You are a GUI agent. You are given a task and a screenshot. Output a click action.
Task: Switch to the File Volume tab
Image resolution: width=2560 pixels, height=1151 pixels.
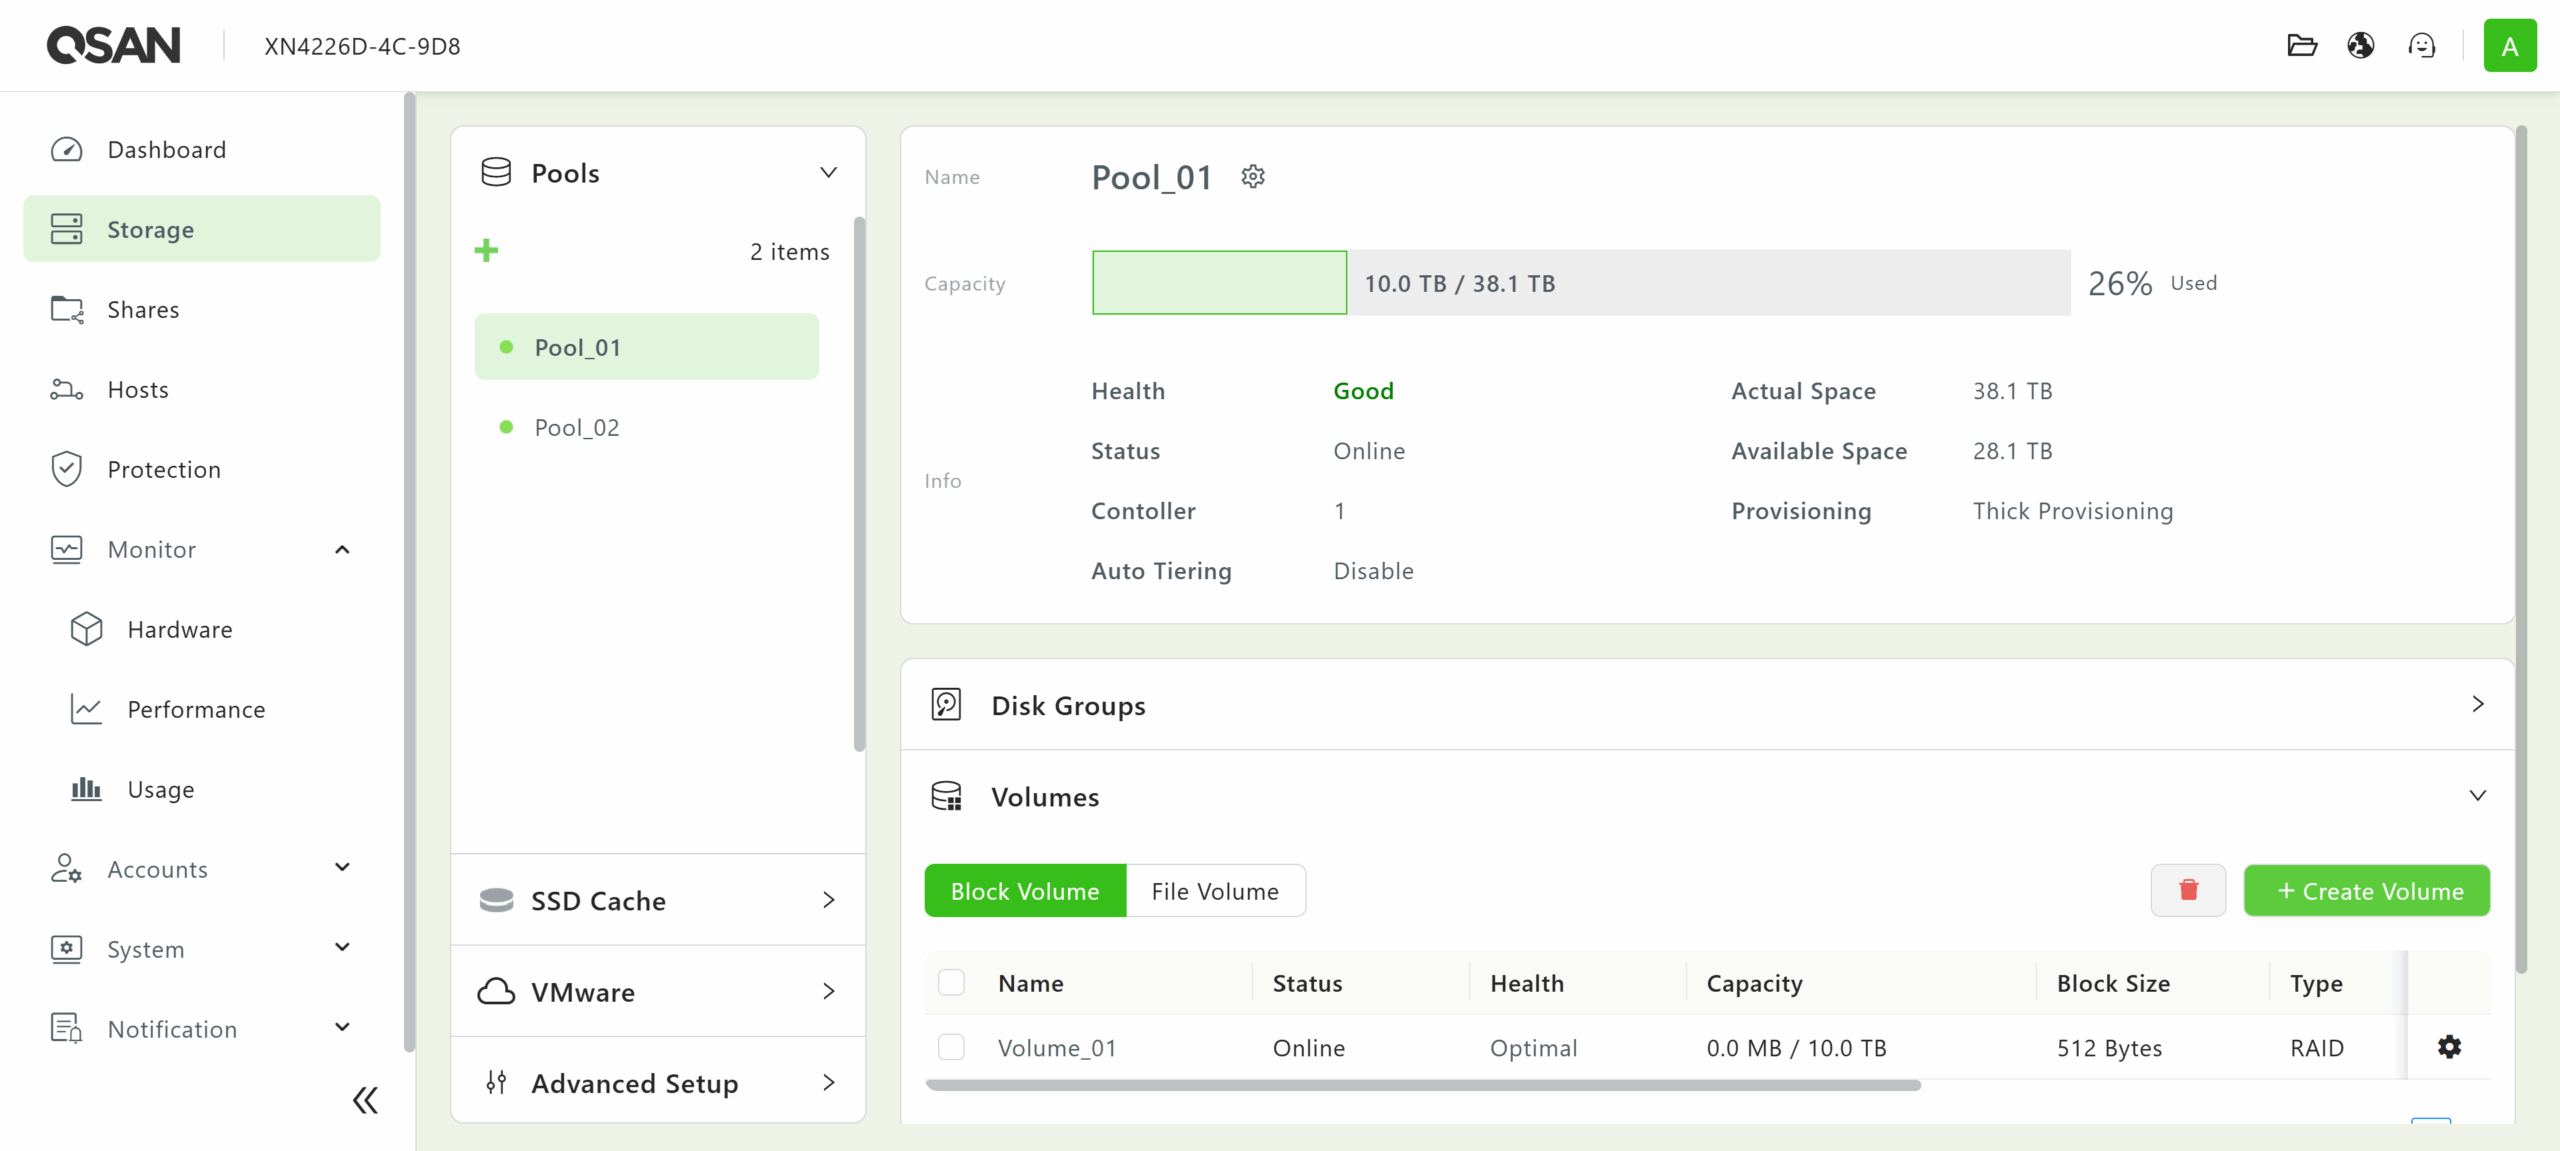[x=1215, y=890]
